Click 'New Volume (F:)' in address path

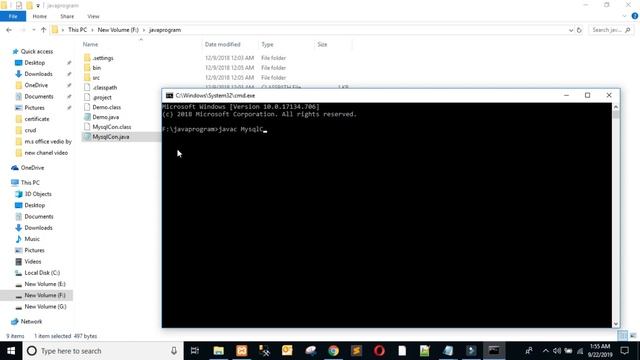pos(118,30)
